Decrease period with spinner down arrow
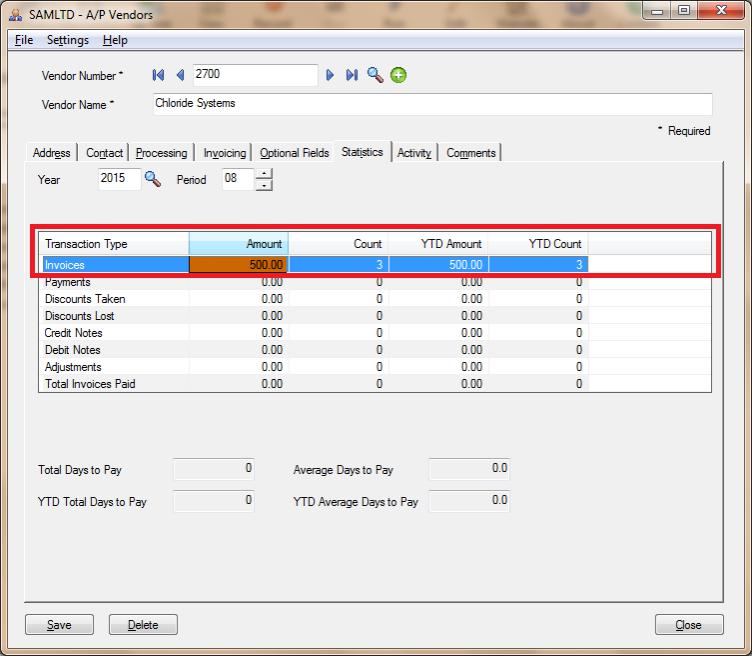The height and width of the screenshot is (656, 753). pyautogui.click(x=264, y=185)
